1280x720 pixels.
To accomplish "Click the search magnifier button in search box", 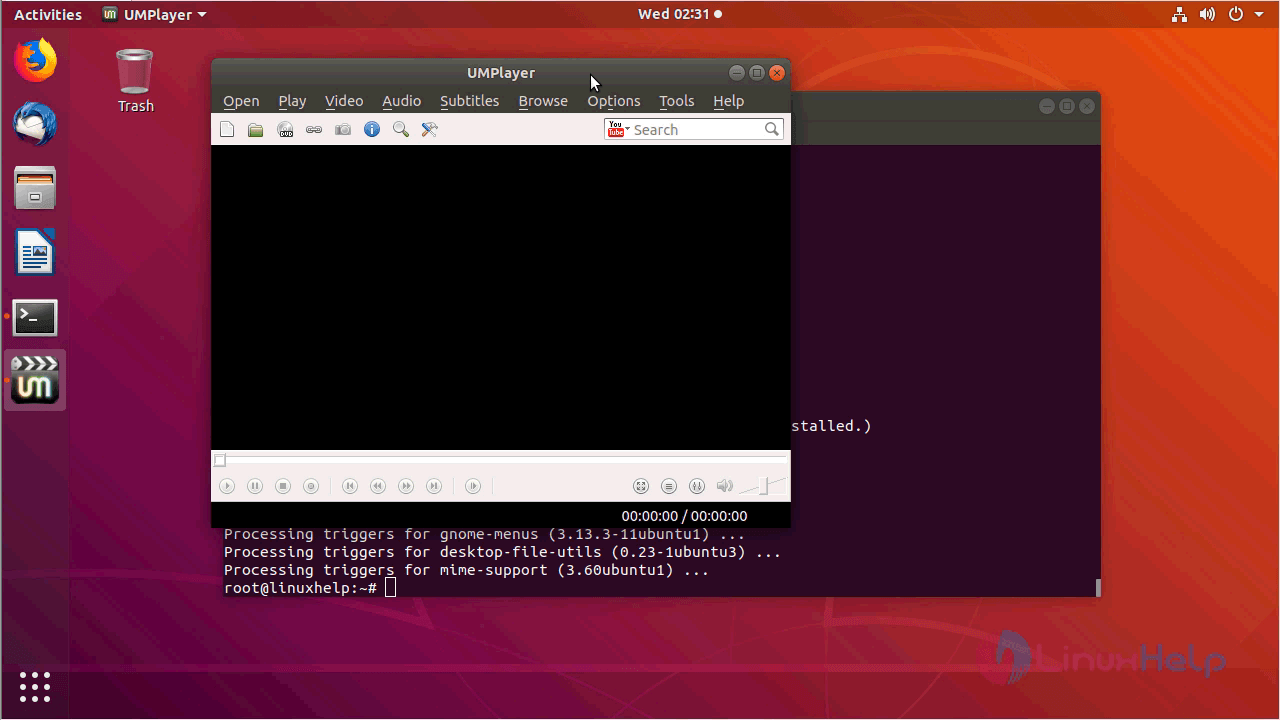I will 772,129.
